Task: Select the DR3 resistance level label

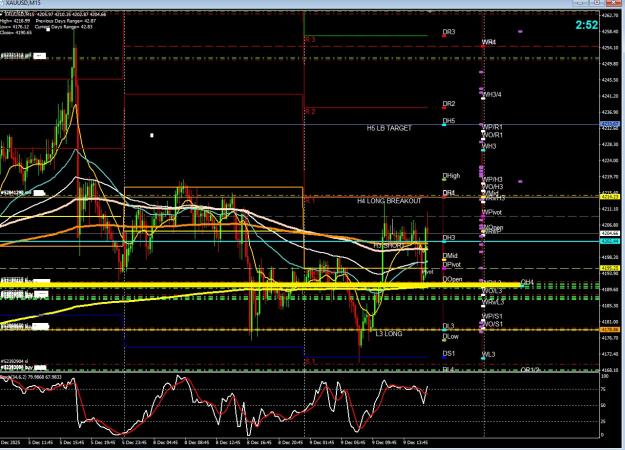Action: [449, 32]
